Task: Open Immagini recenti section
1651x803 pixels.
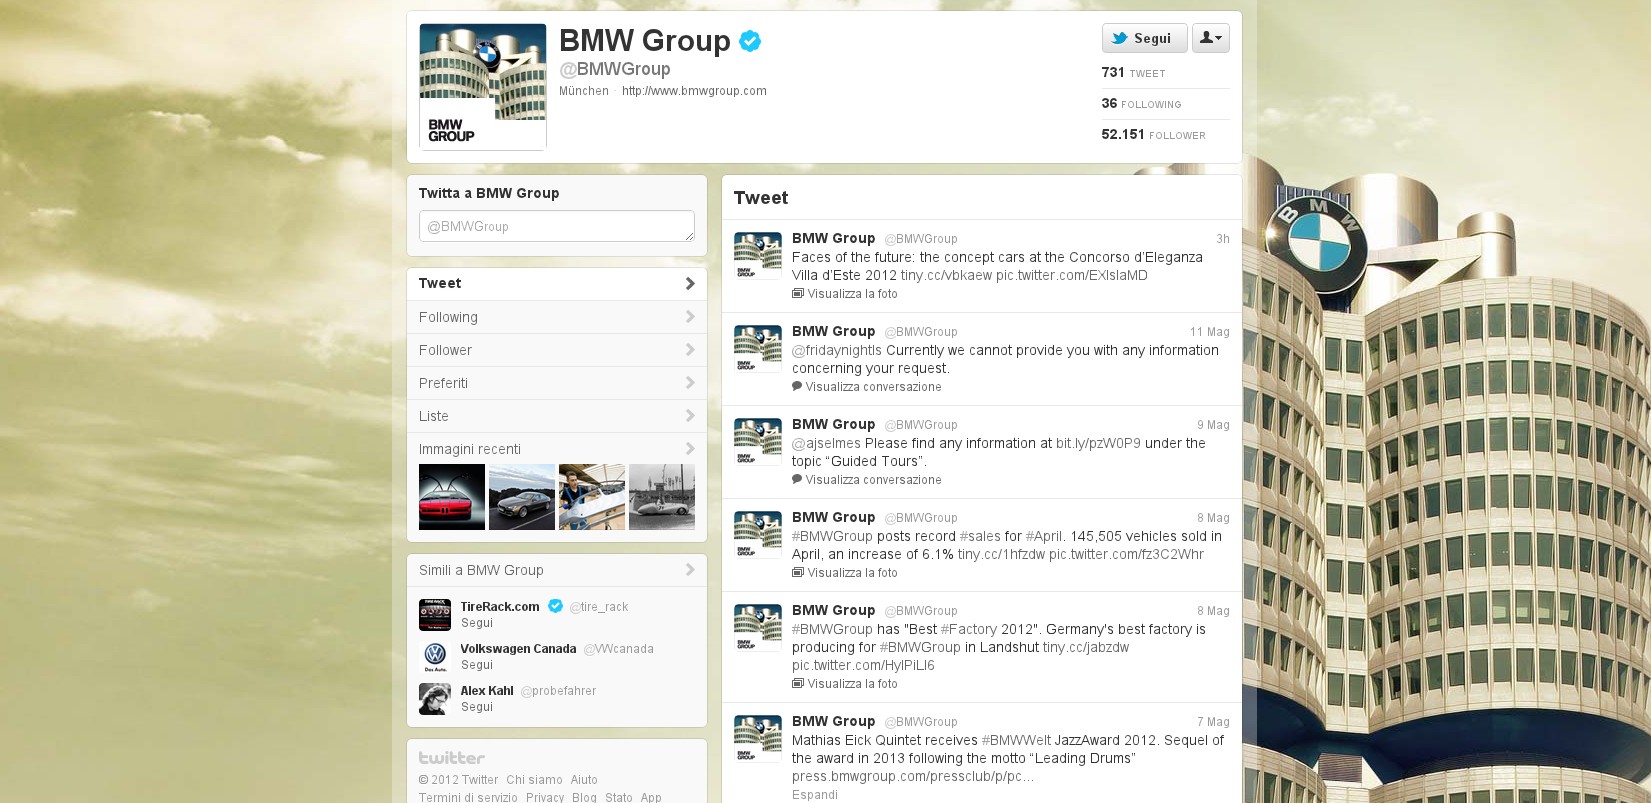Action: (x=556, y=449)
